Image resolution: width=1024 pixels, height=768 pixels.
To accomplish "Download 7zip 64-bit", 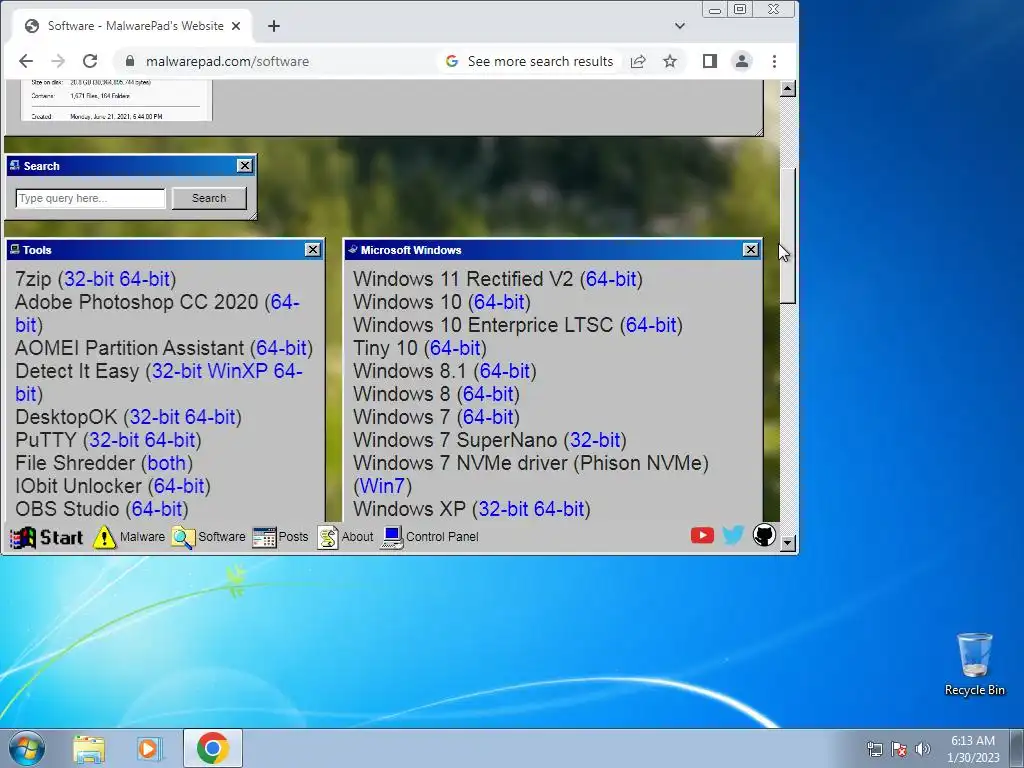I will pyautogui.click(x=144, y=279).
